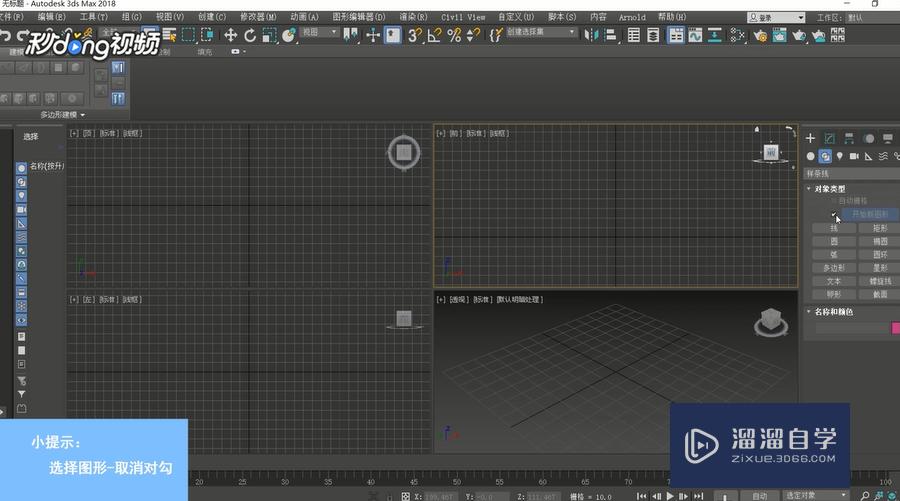Open the 工具(T) menu
Image resolution: width=900 pixels, height=501 pixels.
pos(94,17)
